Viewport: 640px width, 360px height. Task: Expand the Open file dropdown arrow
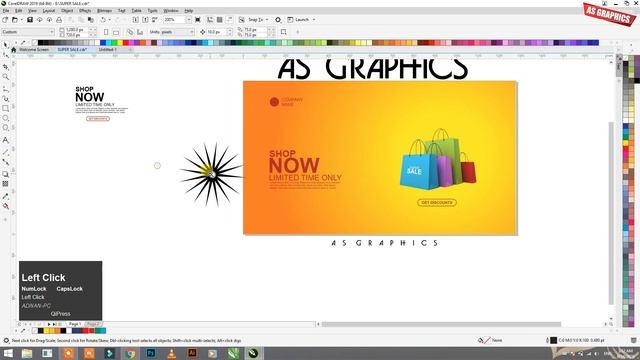(22, 20)
